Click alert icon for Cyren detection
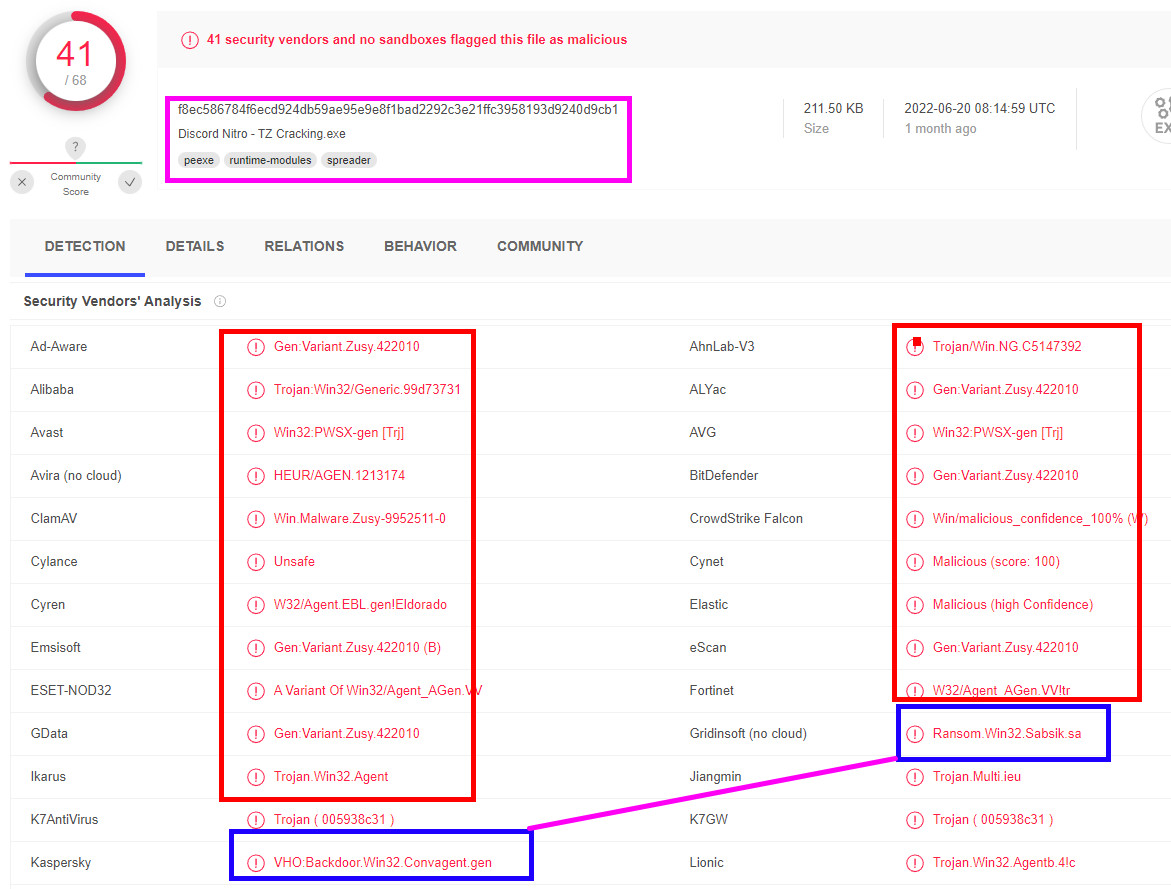1171x889 pixels. click(x=255, y=604)
